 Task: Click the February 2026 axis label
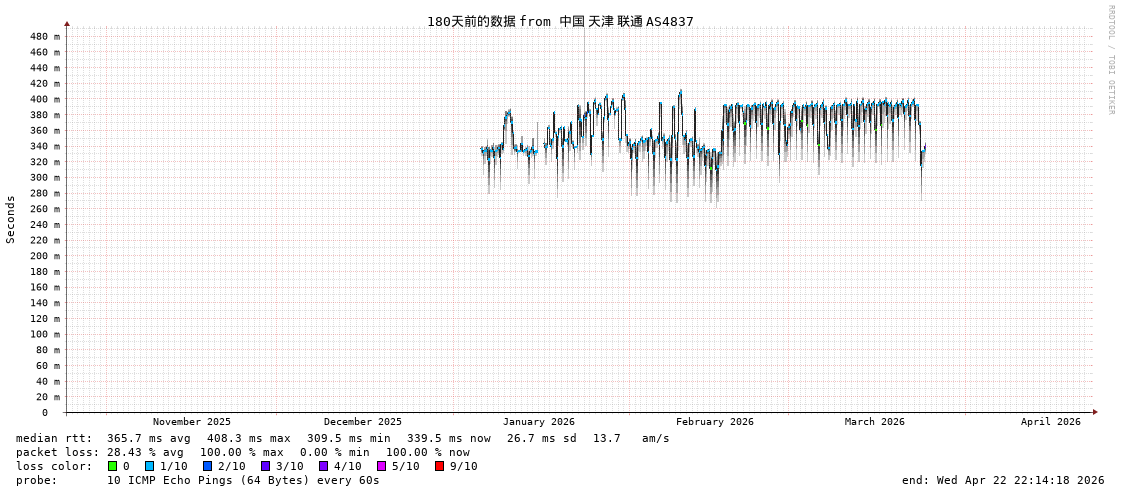click(714, 422)
